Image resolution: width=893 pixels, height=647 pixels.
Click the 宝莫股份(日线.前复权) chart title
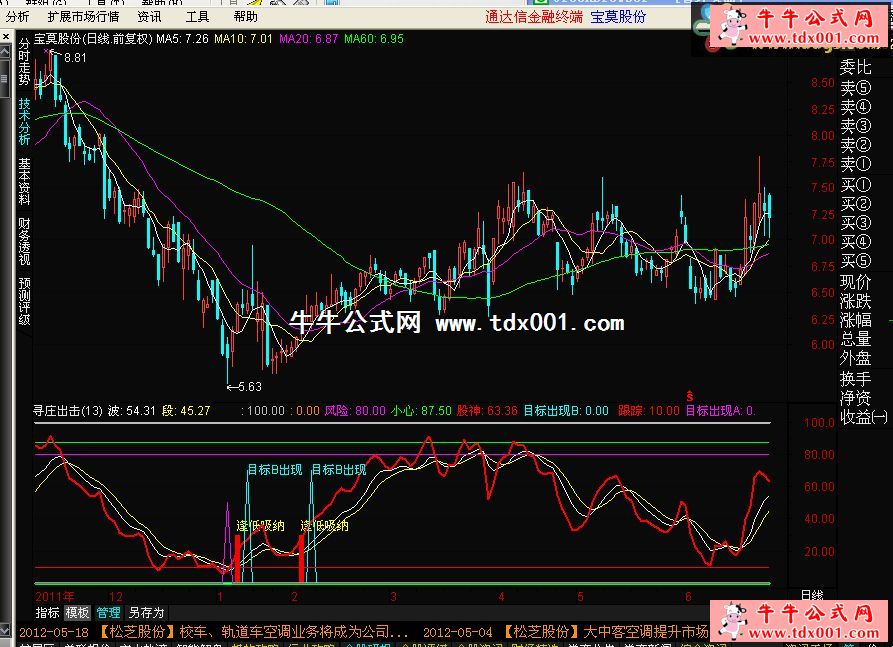[93, 39]
